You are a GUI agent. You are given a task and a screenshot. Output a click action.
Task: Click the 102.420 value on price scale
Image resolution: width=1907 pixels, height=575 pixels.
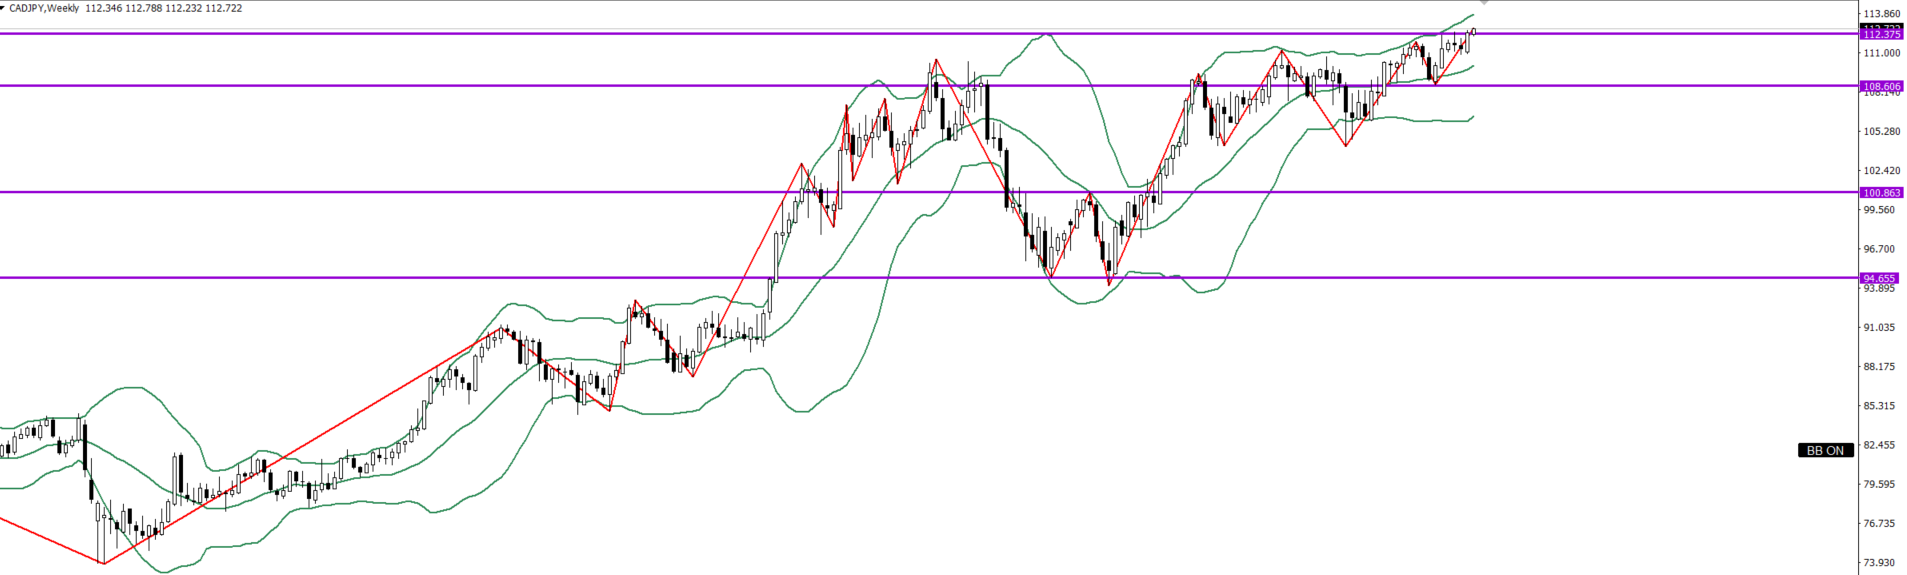[x=1880, y=171]
